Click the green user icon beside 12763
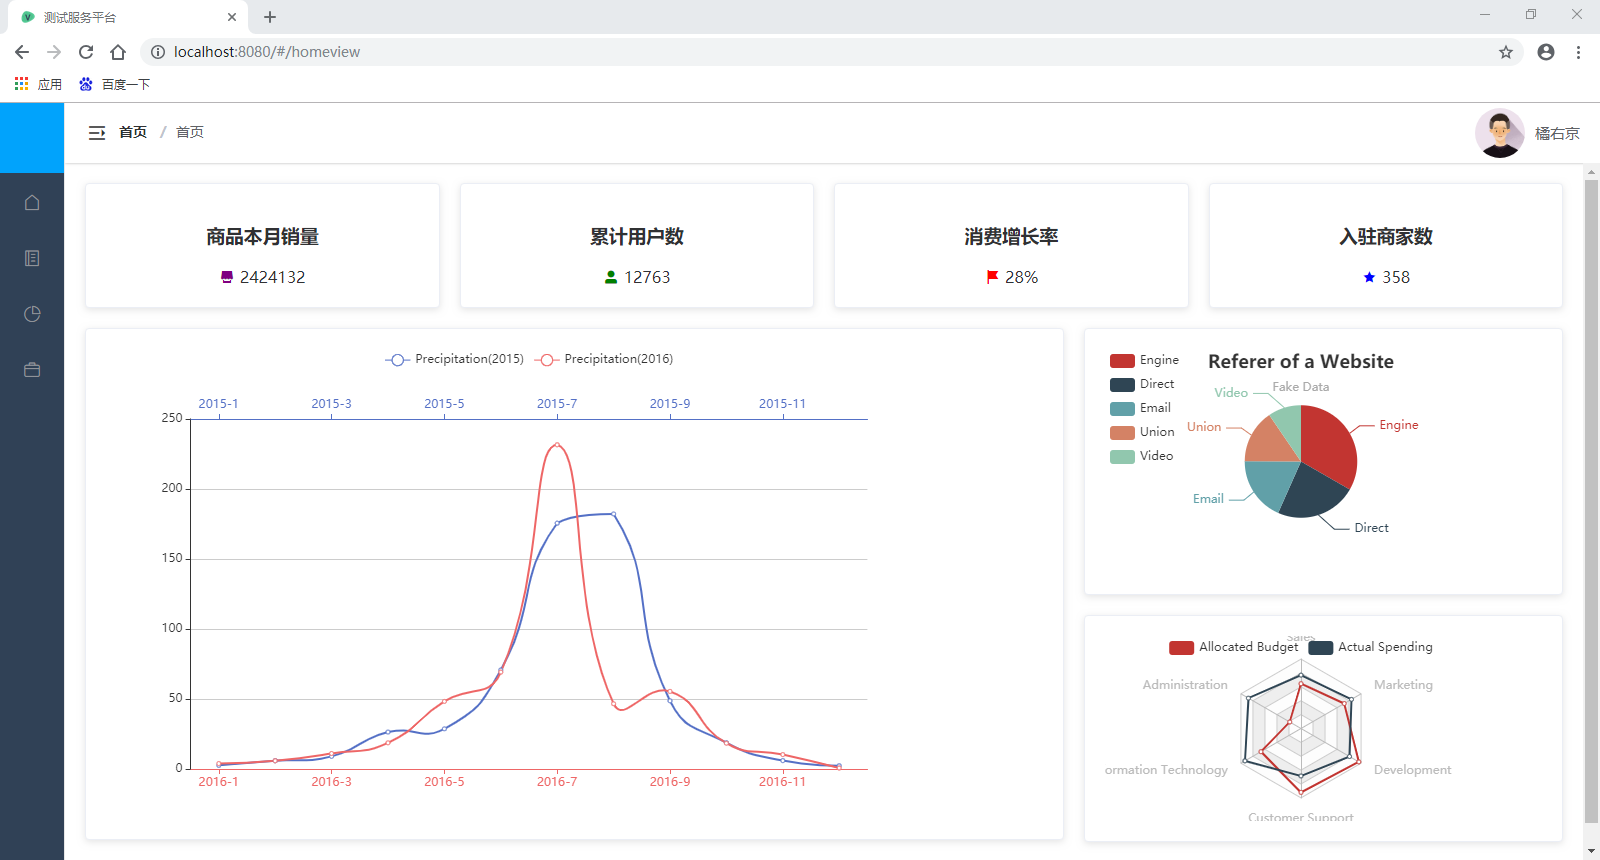The width and height of the screenshot is (1600, 860). [x=611, y=277]
